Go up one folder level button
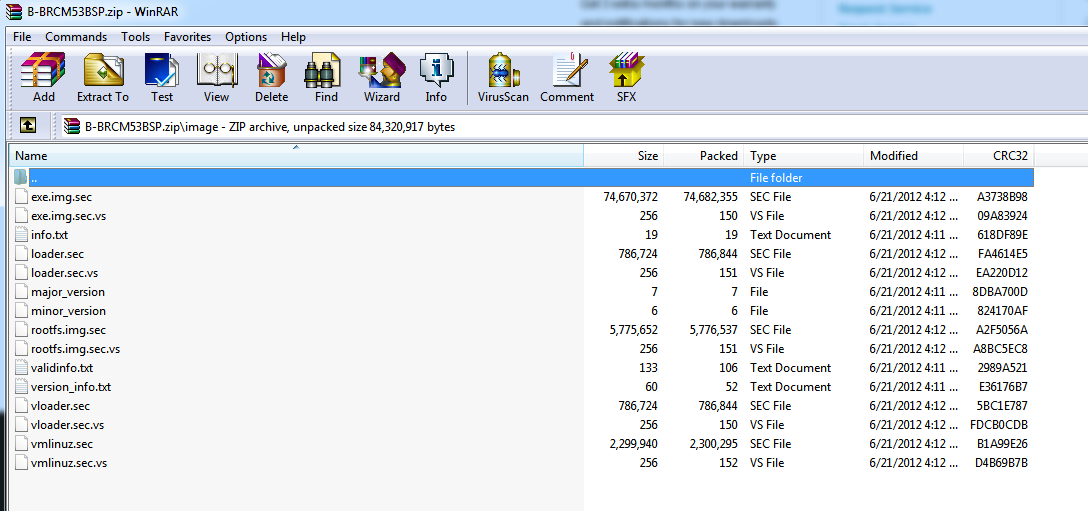 click(x=27, y=125)
